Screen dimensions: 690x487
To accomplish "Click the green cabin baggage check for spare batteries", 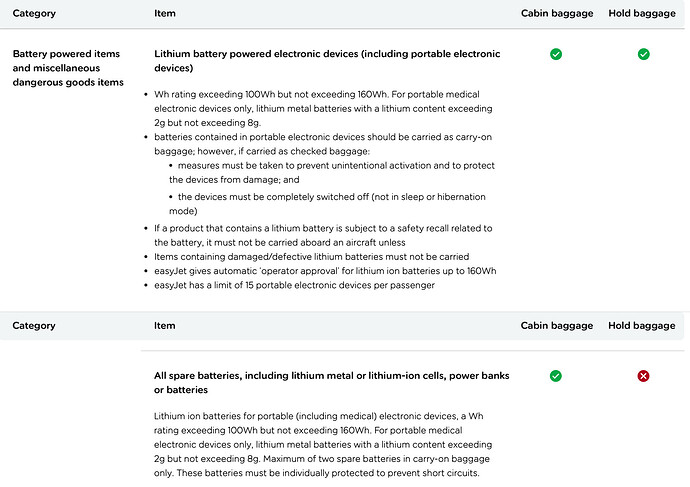I will pyautogui.click(x=556, y=376).
